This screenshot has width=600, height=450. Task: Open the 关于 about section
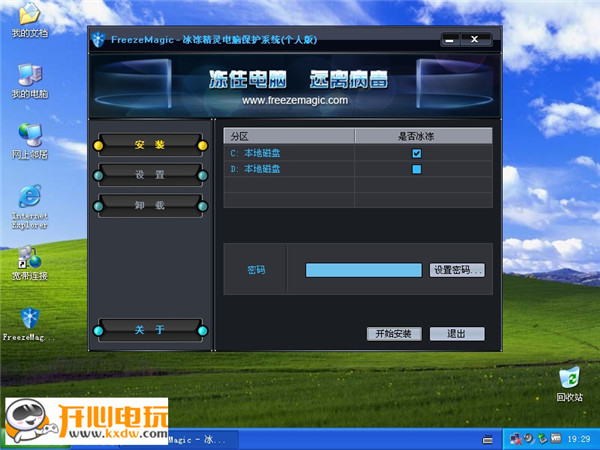coord(150,330)
